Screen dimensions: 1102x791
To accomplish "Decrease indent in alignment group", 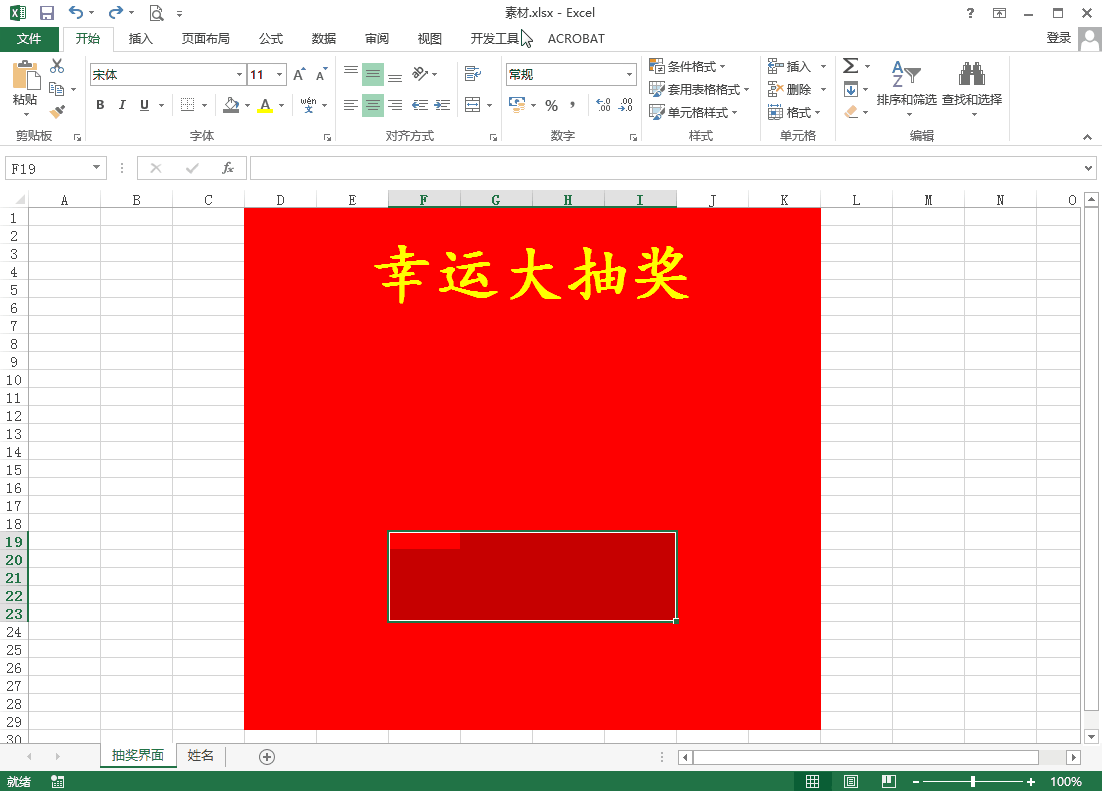I will point(420,105).
